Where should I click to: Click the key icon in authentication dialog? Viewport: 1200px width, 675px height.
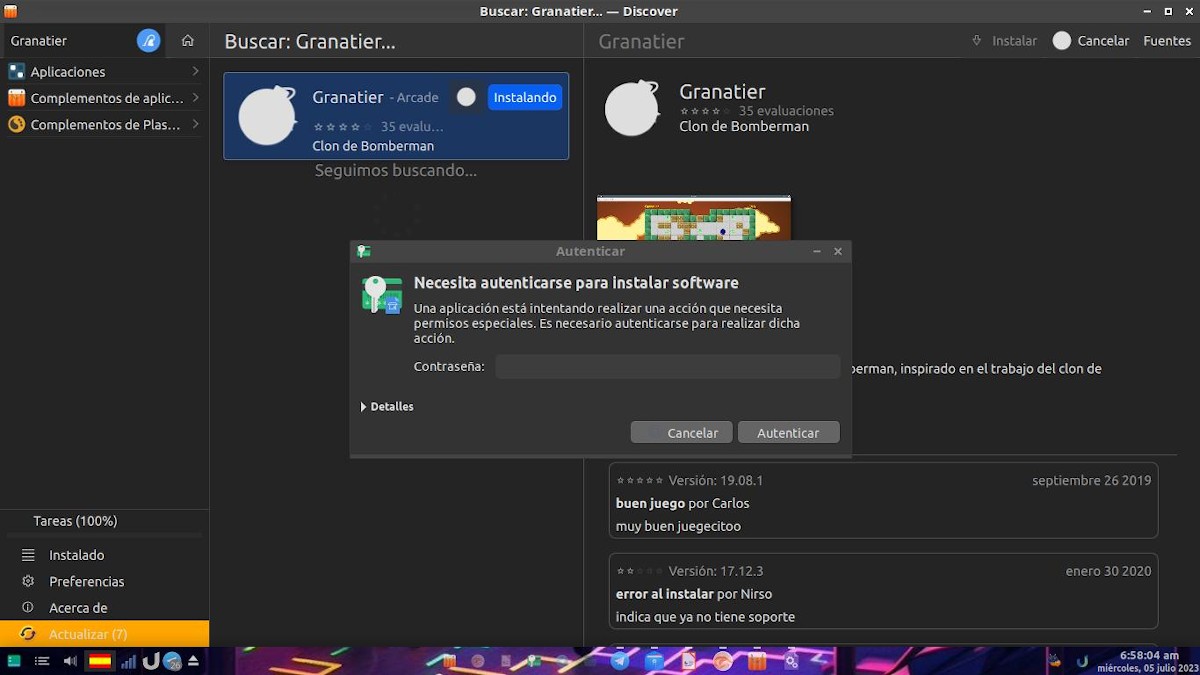[381, 295]
